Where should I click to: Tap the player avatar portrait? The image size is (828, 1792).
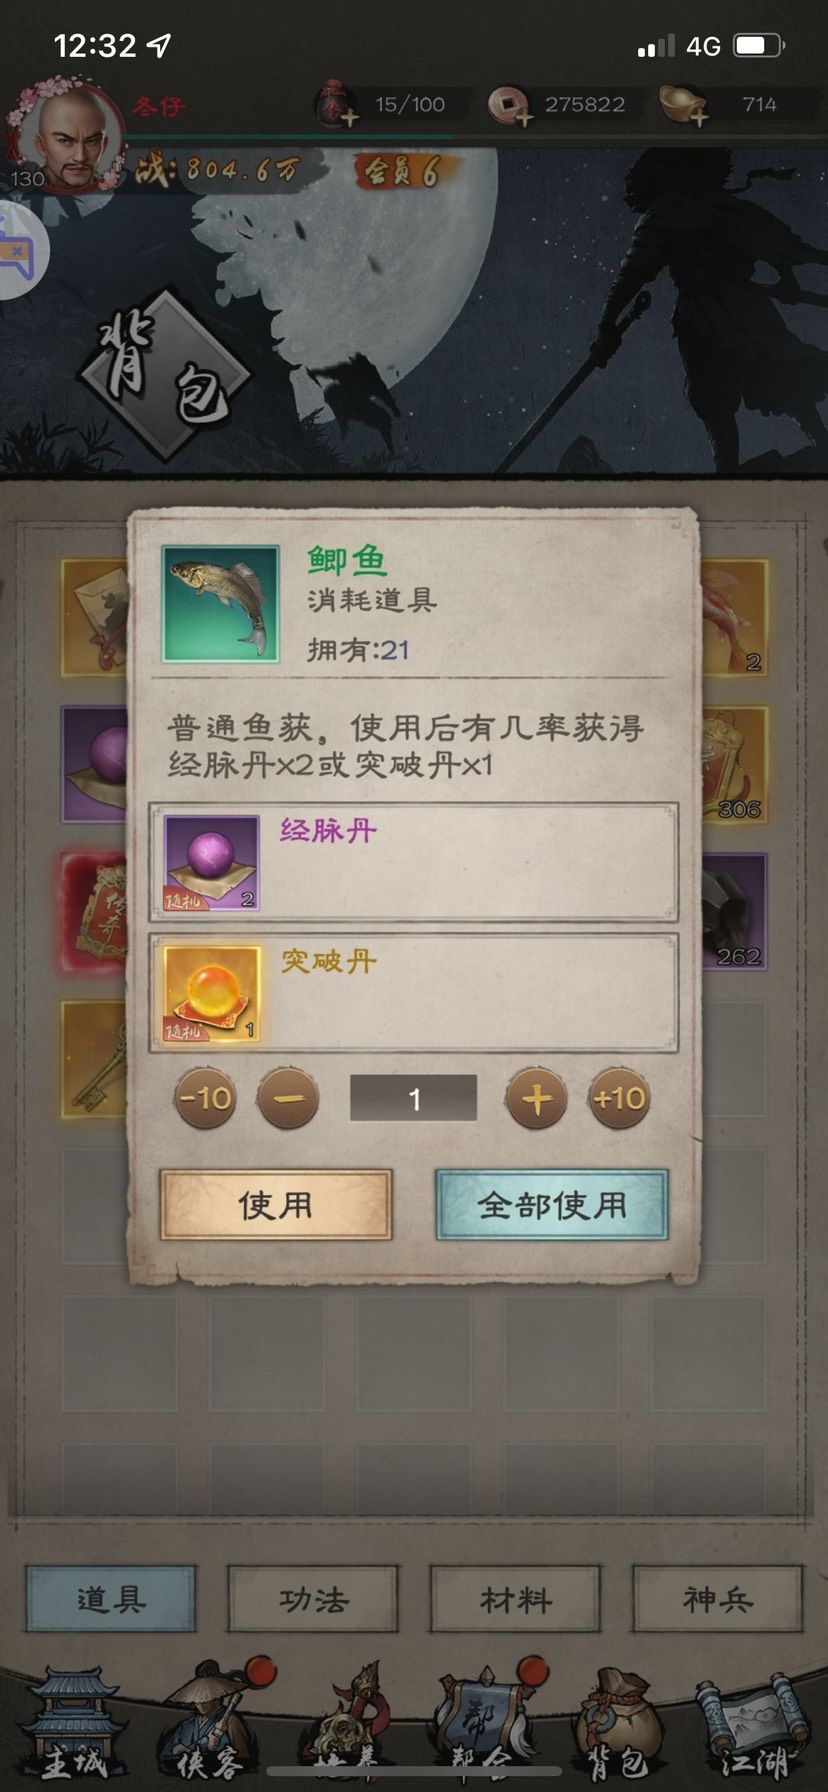[68, 136]
